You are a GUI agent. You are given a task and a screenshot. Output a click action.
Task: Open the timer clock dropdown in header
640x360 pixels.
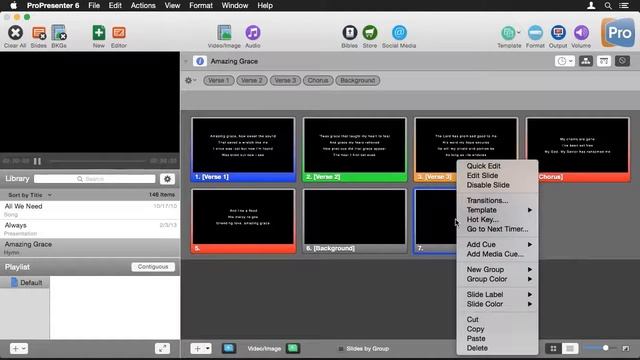click(565, 61)
